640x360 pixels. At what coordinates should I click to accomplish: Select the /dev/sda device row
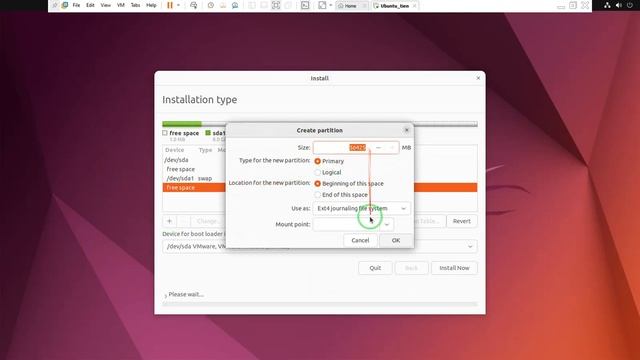pos(194,160)
